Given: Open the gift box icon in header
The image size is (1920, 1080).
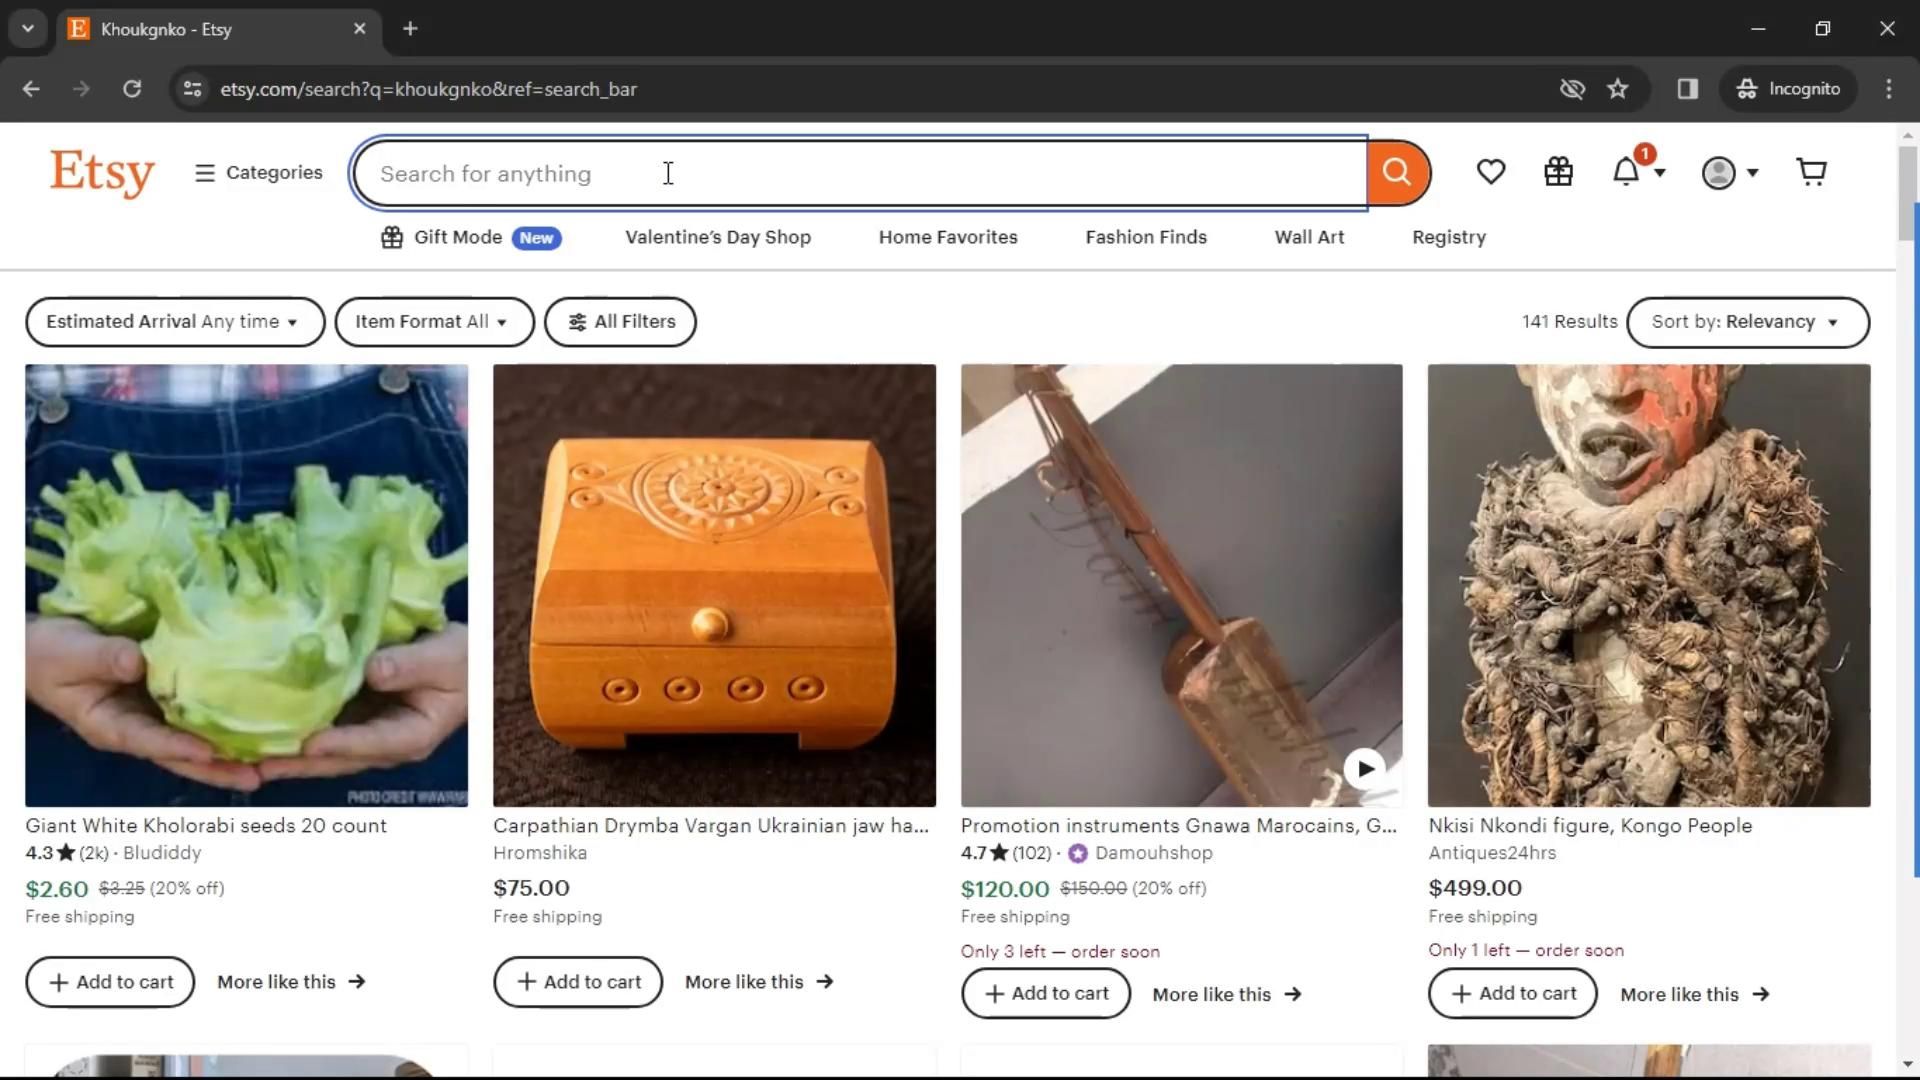Looking at the screenshot, I should pyautogui.click(x=1558, y=172).
